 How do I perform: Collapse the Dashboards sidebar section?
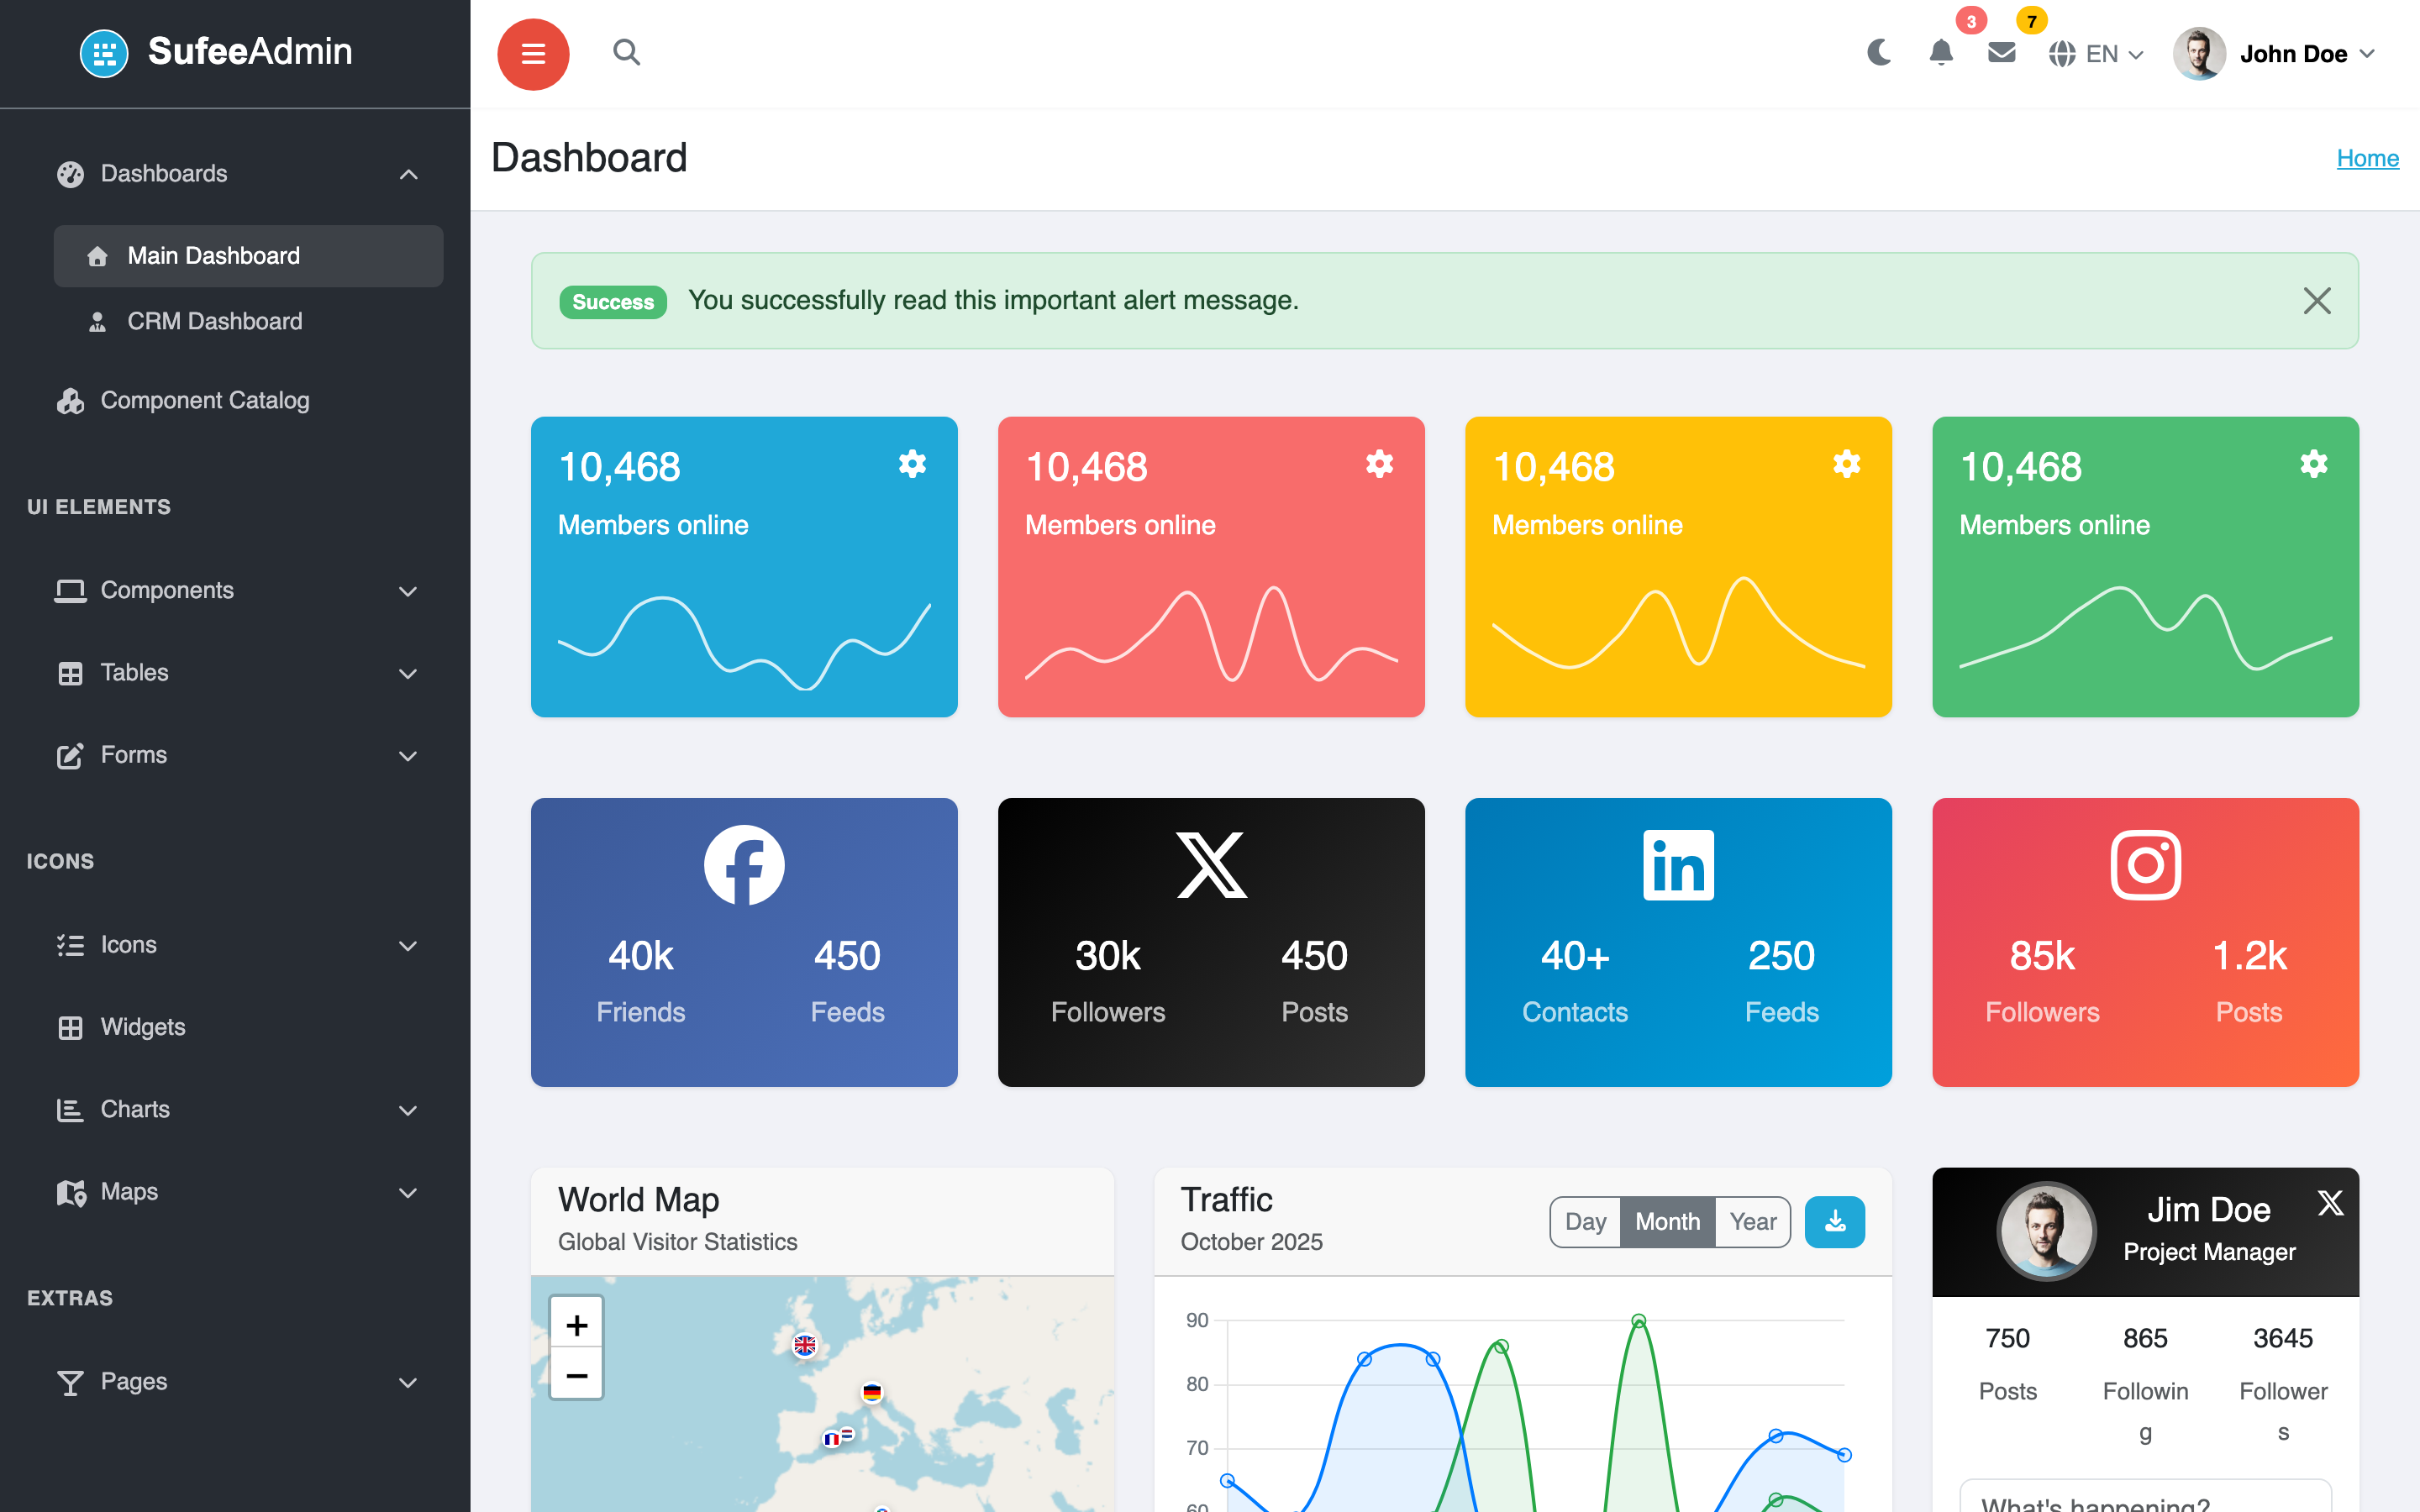(x=236, y=174)
